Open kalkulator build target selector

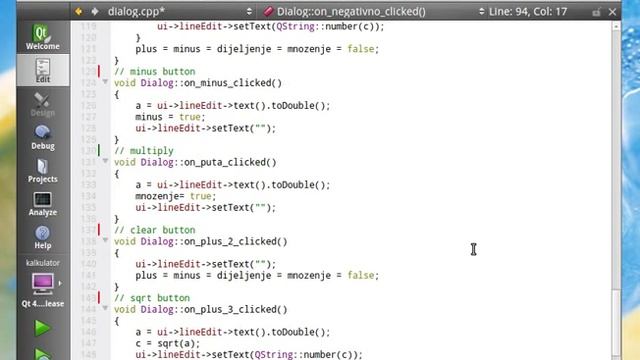[x=43, y=284]
